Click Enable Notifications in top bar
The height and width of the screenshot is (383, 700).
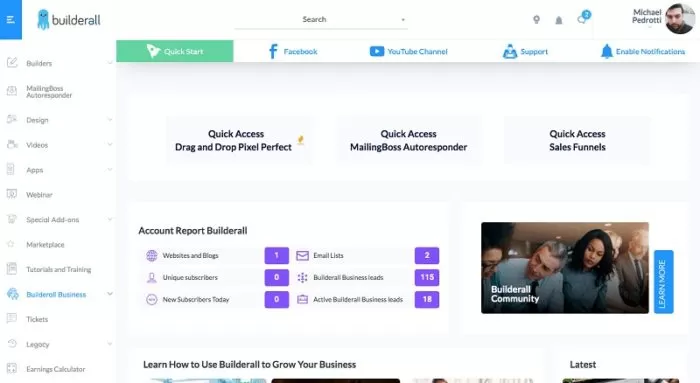[x=642, y=51]
